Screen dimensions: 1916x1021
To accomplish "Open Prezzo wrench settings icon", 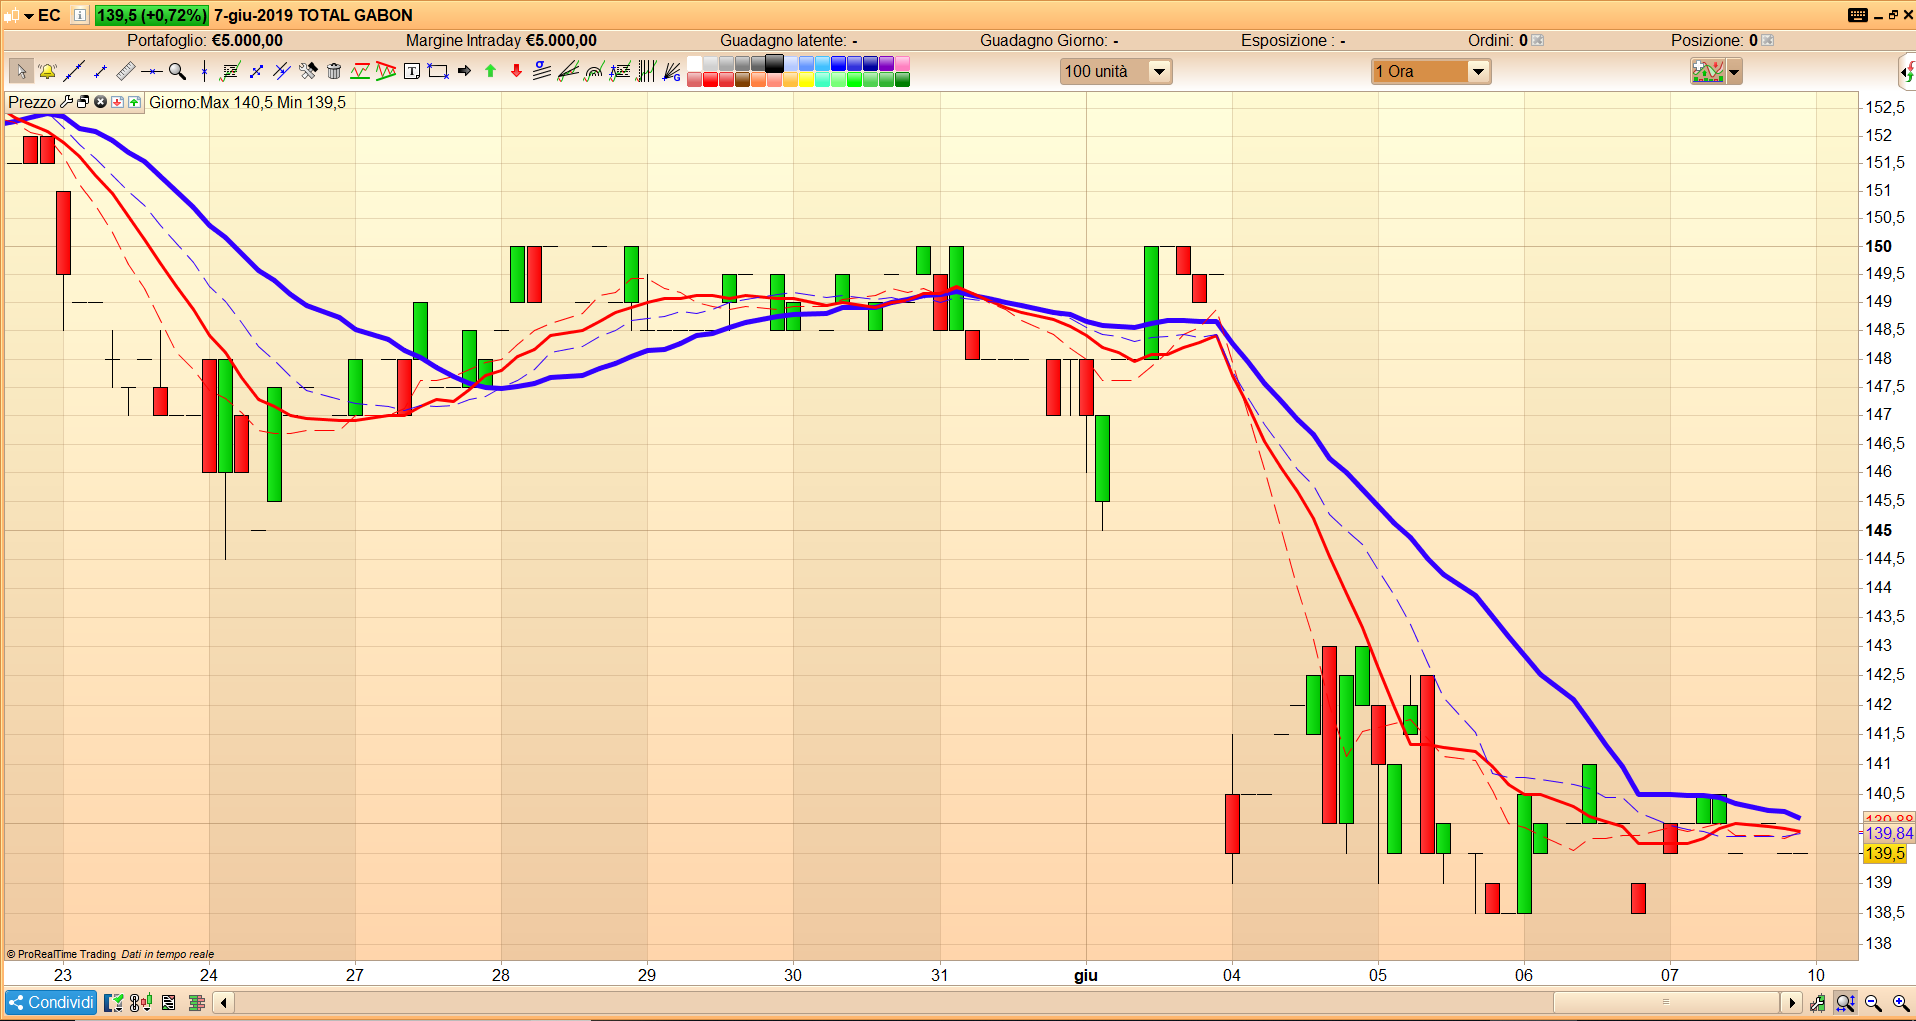I will (x=66, y=102).
